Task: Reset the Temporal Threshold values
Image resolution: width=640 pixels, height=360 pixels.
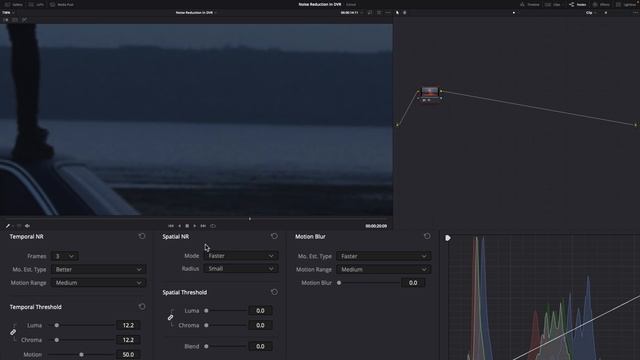Action: (x=142, y=307)
